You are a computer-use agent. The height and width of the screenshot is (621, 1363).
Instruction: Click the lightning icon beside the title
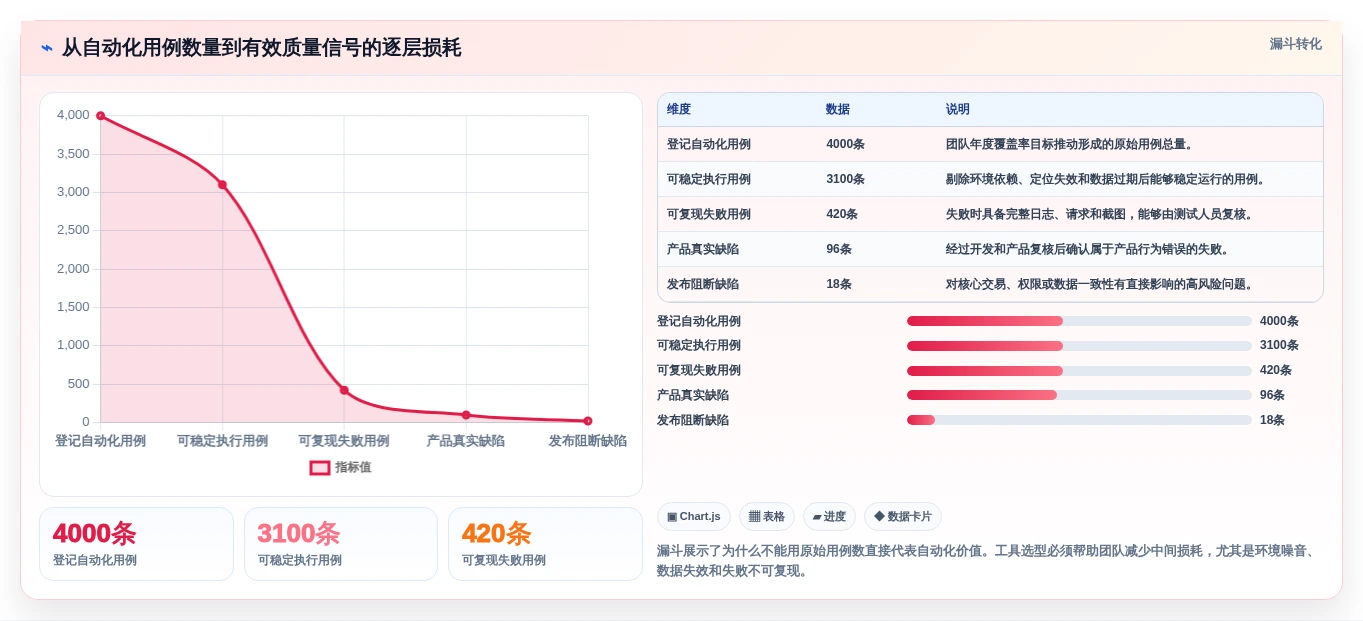pos(47,48)
